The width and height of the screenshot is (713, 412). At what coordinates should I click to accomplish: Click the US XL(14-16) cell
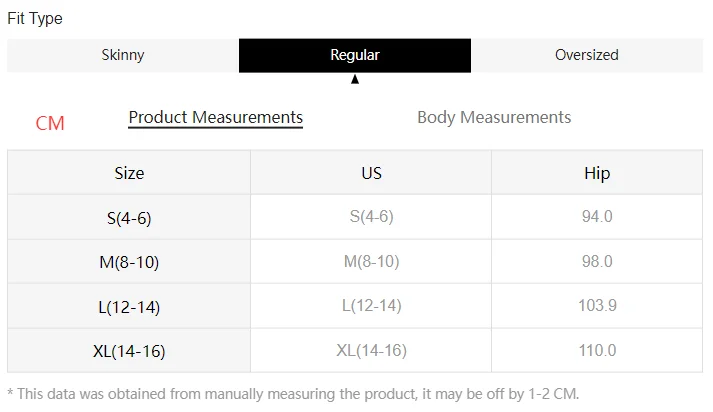[371, 351]
